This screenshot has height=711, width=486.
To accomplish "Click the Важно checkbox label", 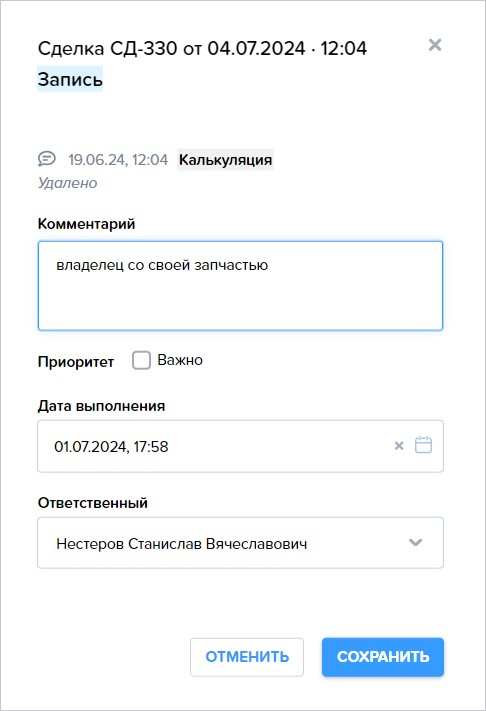I will coord(180,360).
